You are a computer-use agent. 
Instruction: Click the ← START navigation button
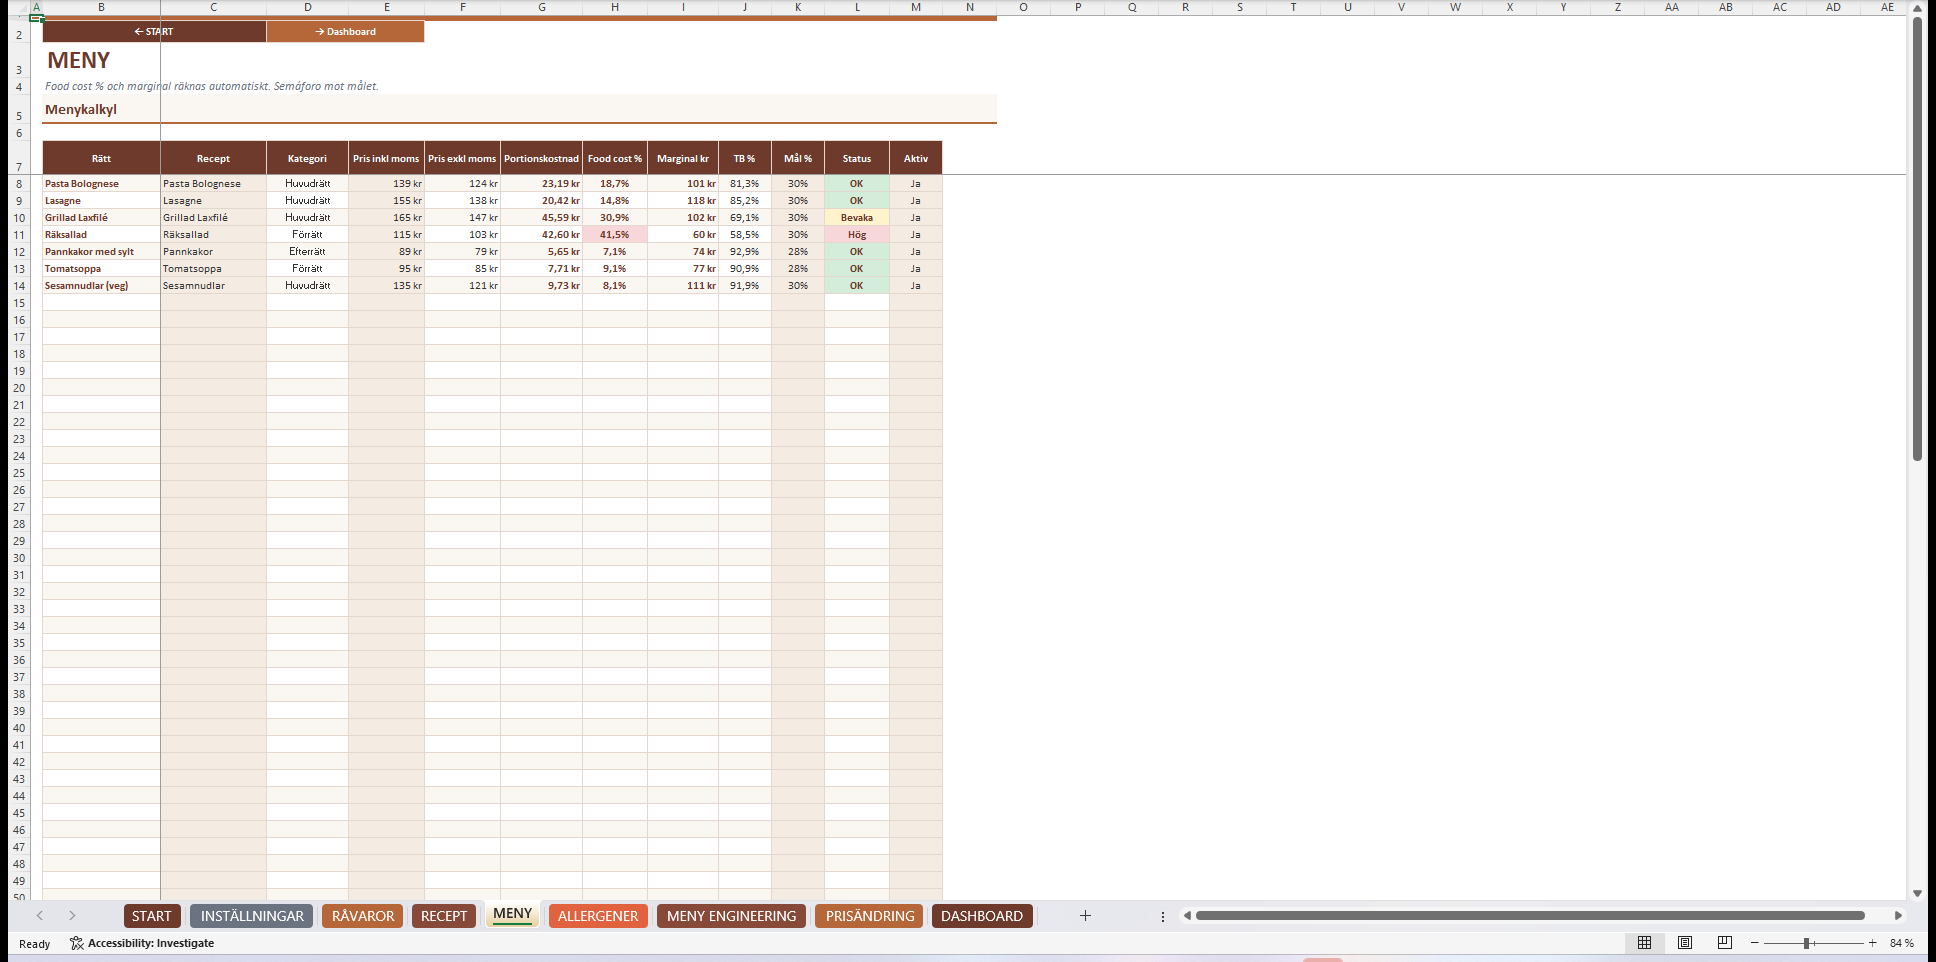[154, 32]
